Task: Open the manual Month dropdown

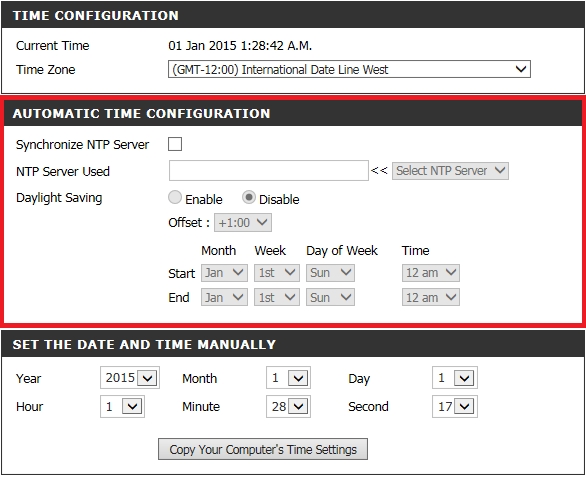Action: [288, 378]
